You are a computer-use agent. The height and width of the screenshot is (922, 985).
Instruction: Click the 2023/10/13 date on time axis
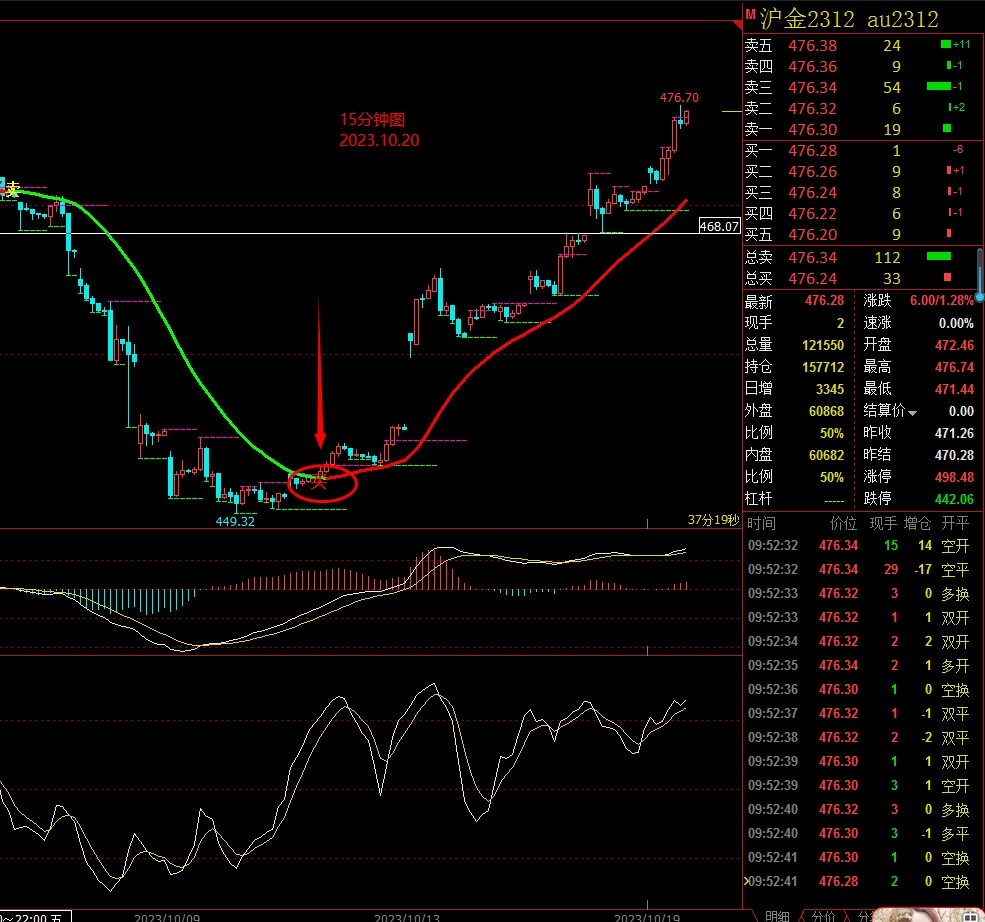408,916
